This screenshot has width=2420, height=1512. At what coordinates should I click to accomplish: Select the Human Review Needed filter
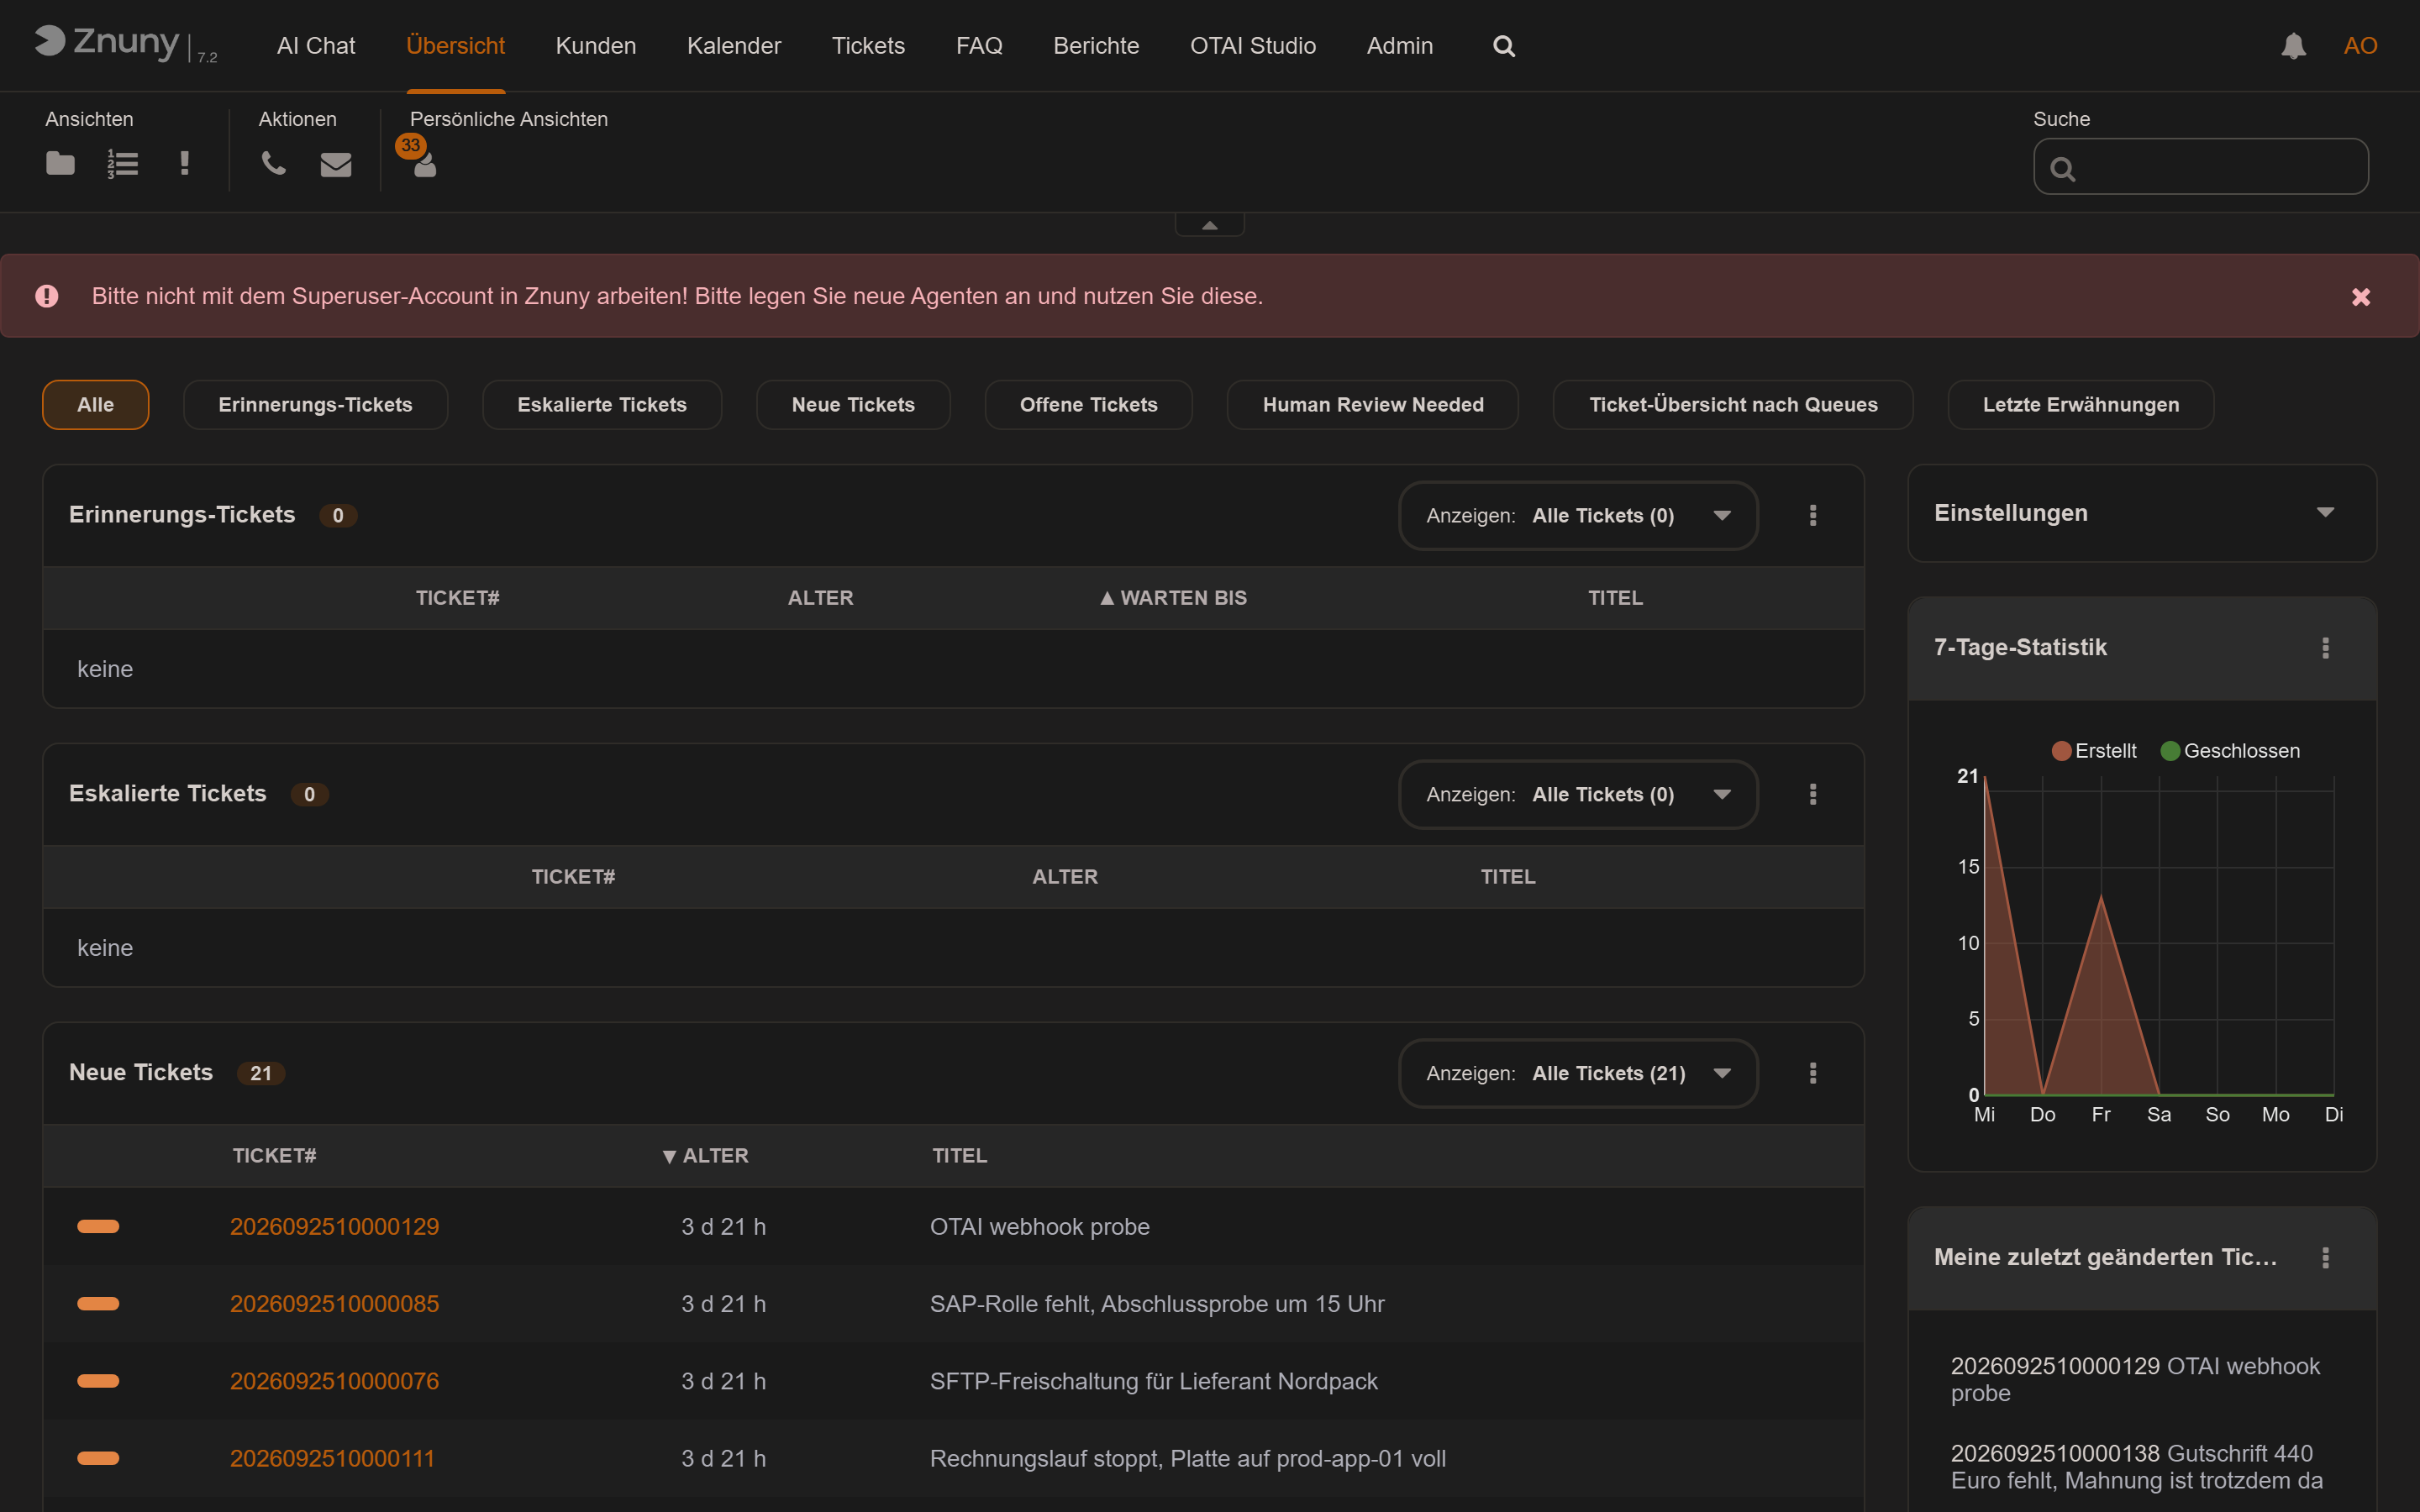1372,405
